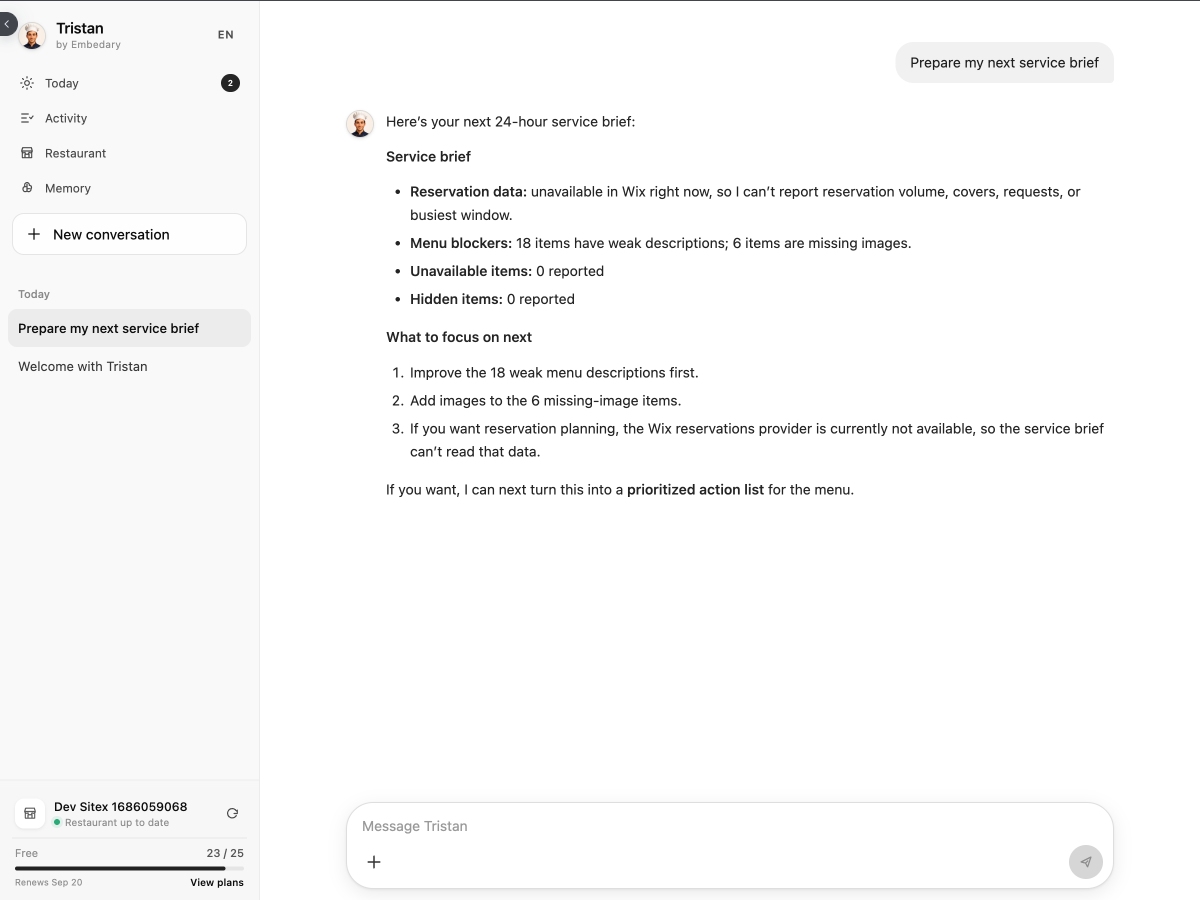Collapse sidebar using the top-left chevron
This screenshot has height=900, width=1200.
pyautogui.click(x=7, y=24)
